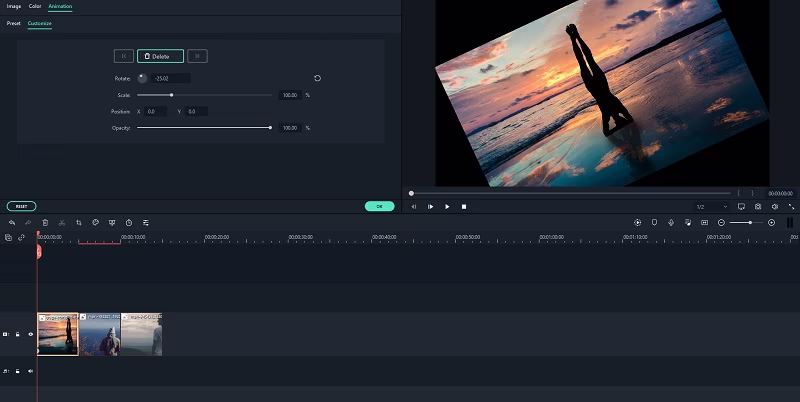Mute audio track 1 speaker icon
Image resolution: width=800 pixels, height=402 pixels.
[31, 371]
